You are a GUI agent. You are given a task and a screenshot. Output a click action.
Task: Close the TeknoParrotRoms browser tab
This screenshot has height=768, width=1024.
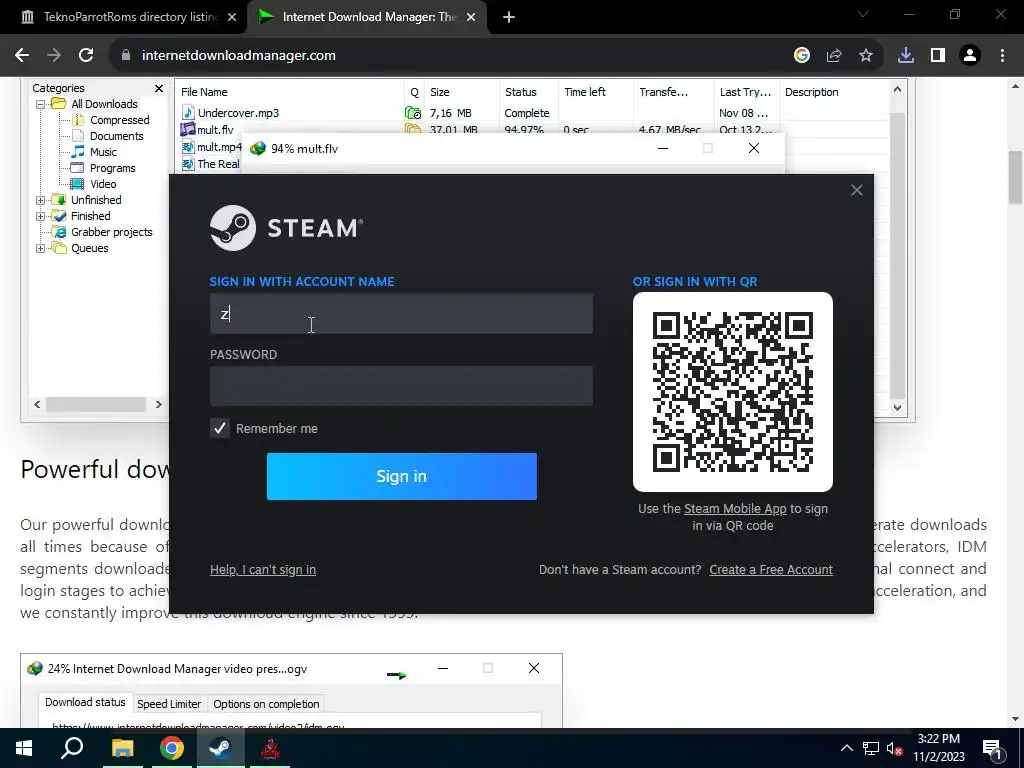pyautogui.click(x=232, y=17)
